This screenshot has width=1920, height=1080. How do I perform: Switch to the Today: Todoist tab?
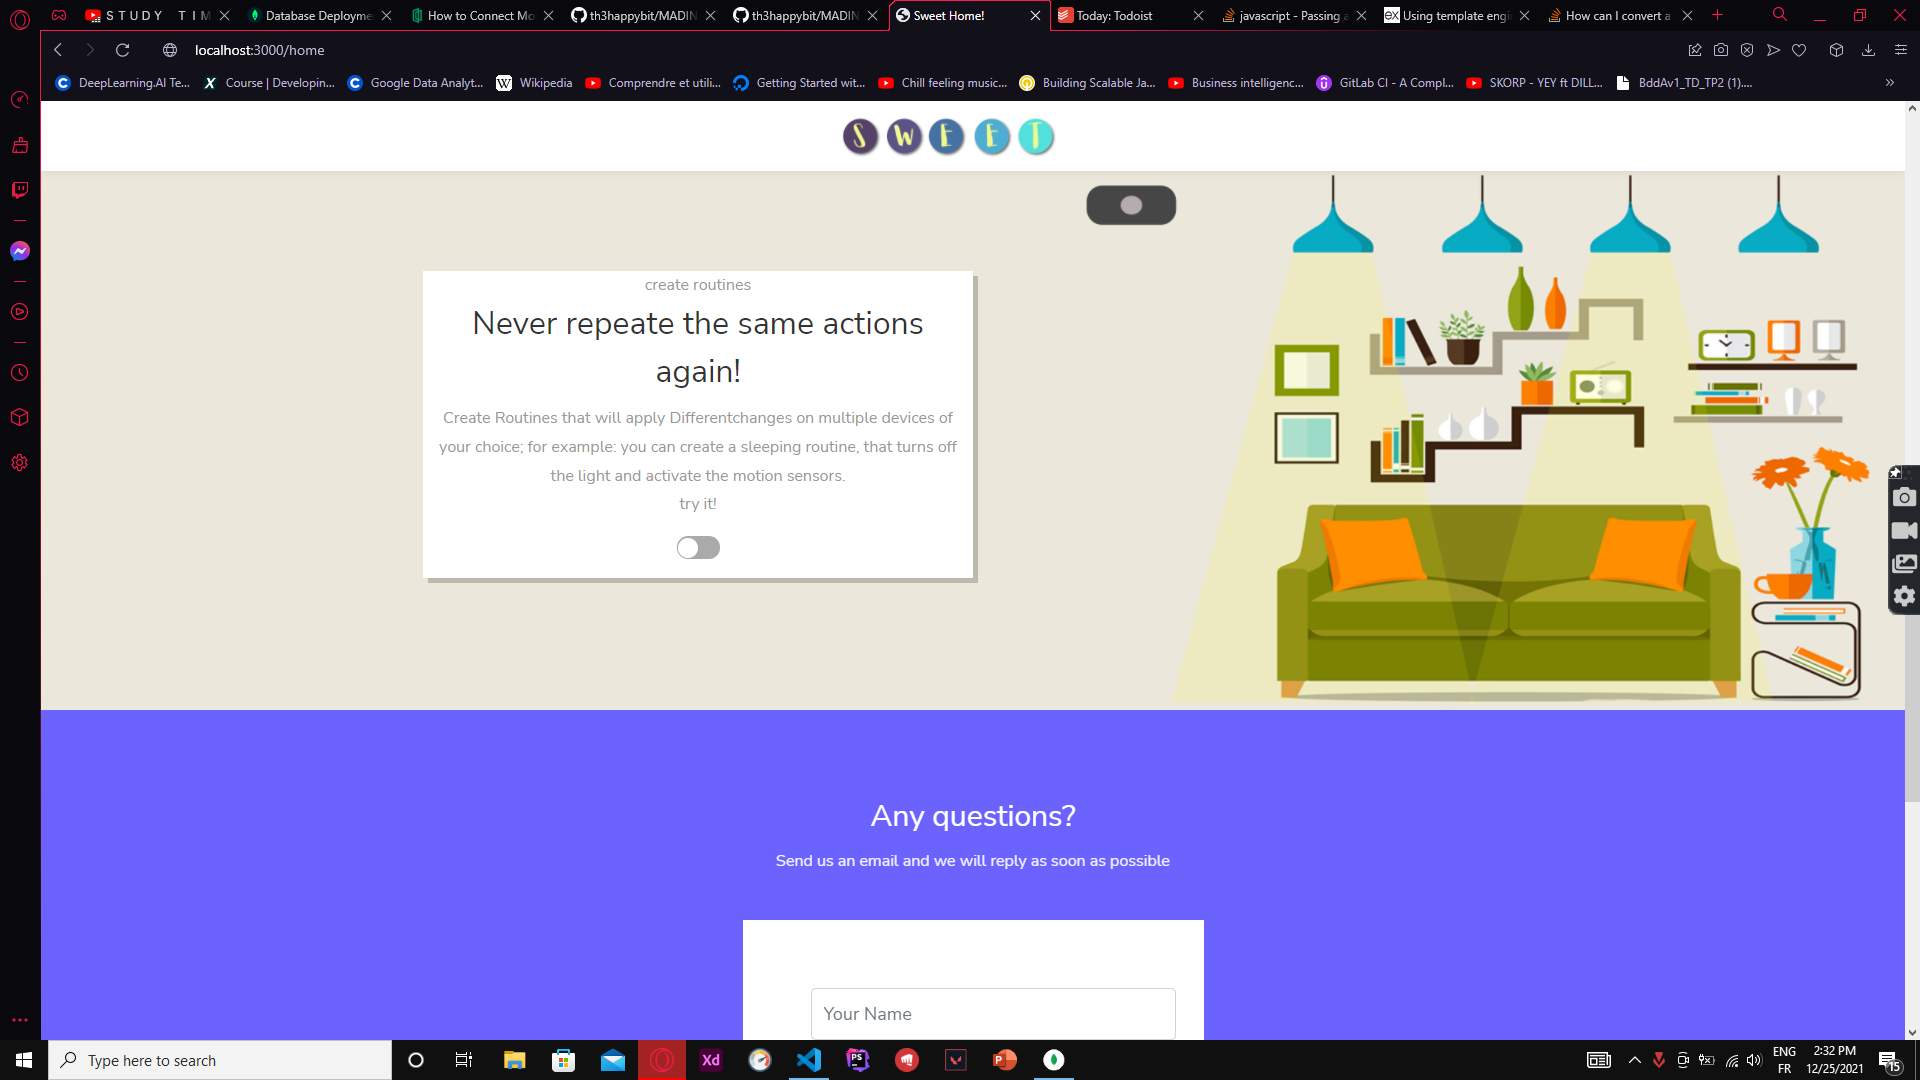1114,16
